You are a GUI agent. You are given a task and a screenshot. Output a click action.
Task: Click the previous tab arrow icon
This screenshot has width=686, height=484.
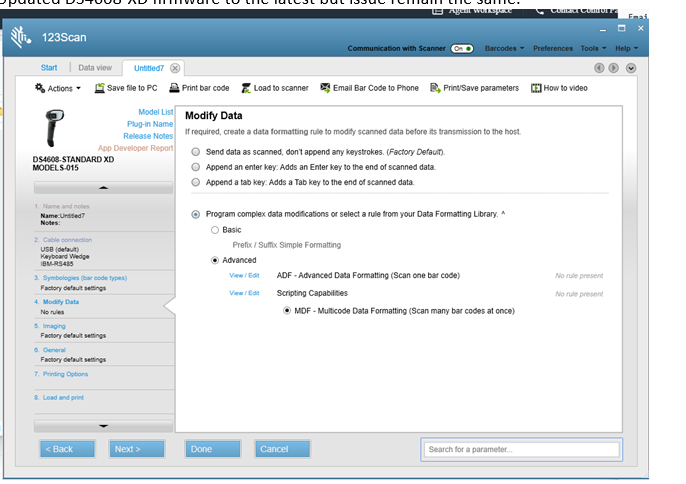pos(599,68)
